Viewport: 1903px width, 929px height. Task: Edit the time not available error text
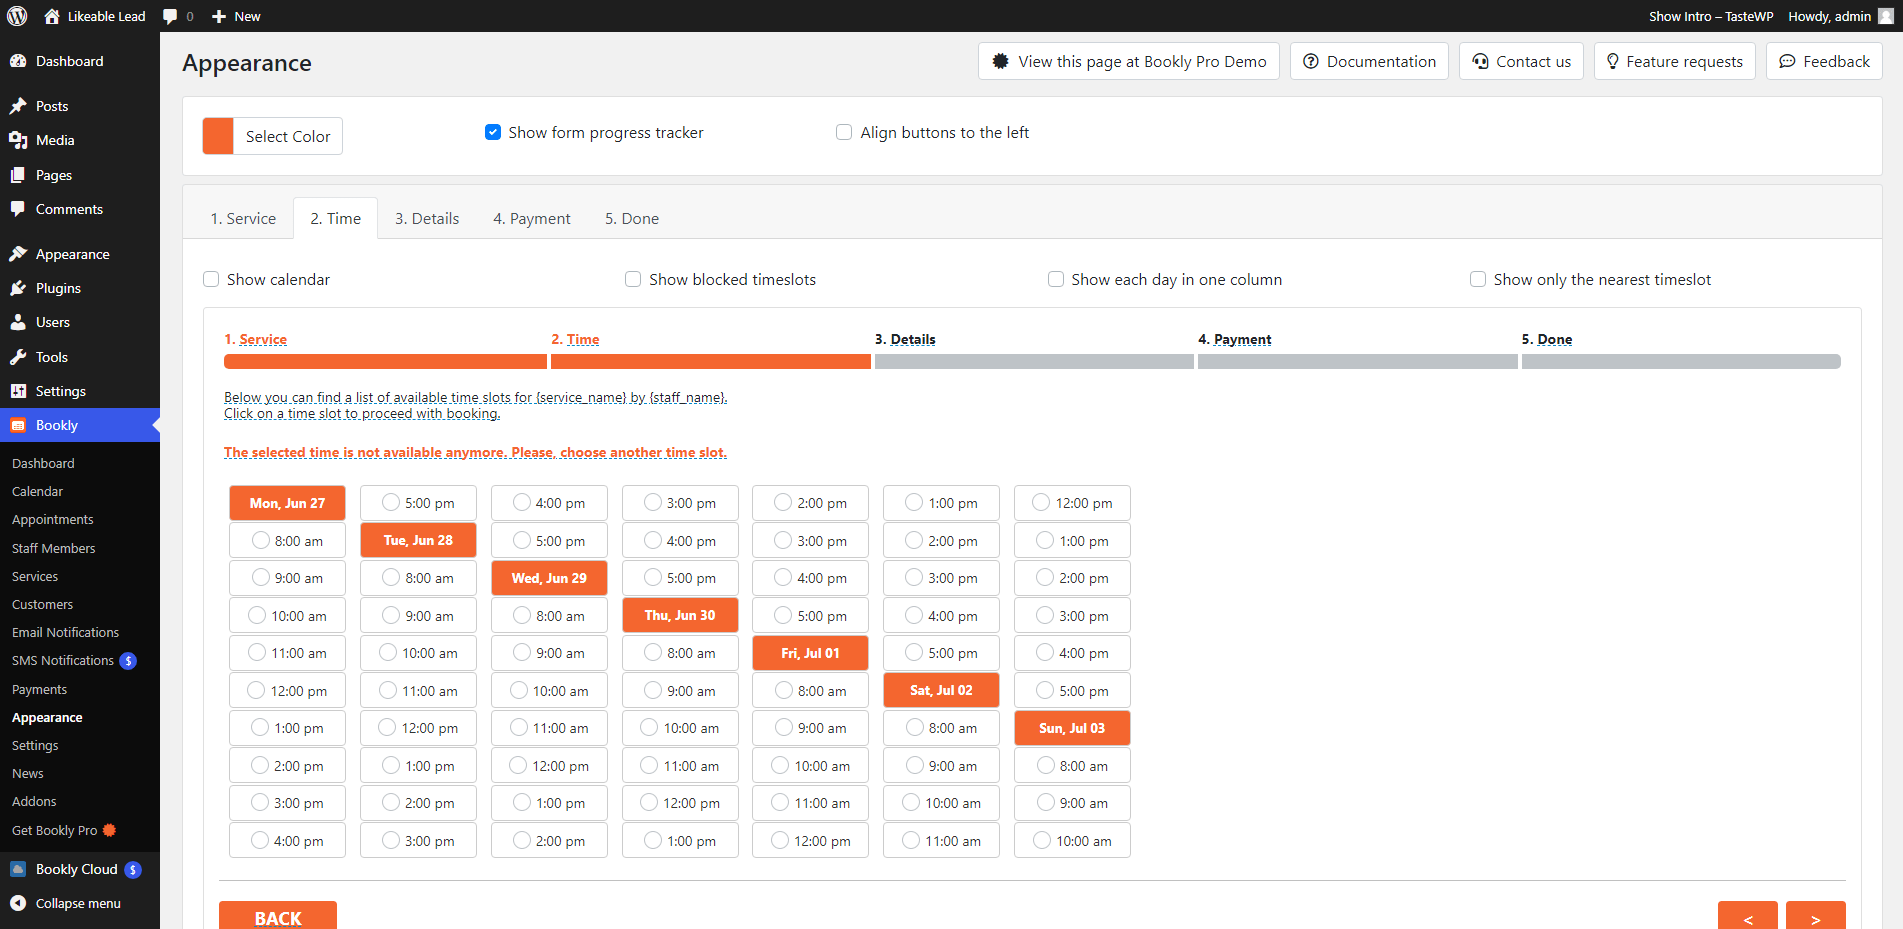click(476, 452)
